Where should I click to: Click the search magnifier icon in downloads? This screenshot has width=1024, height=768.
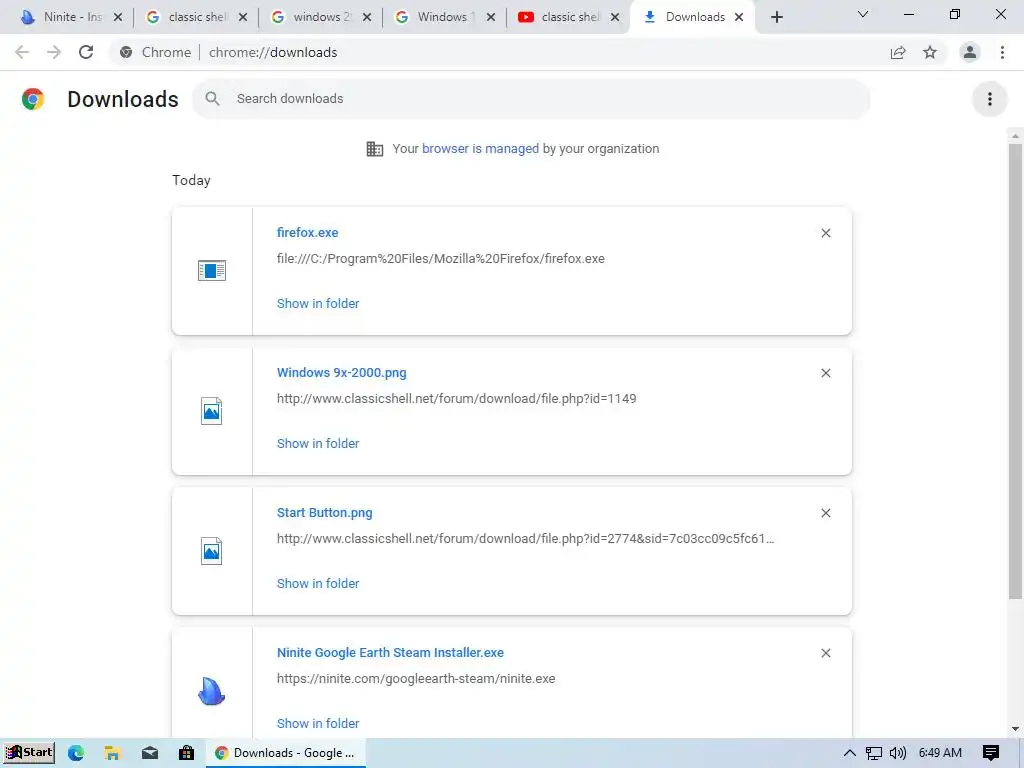click(212, 99)
